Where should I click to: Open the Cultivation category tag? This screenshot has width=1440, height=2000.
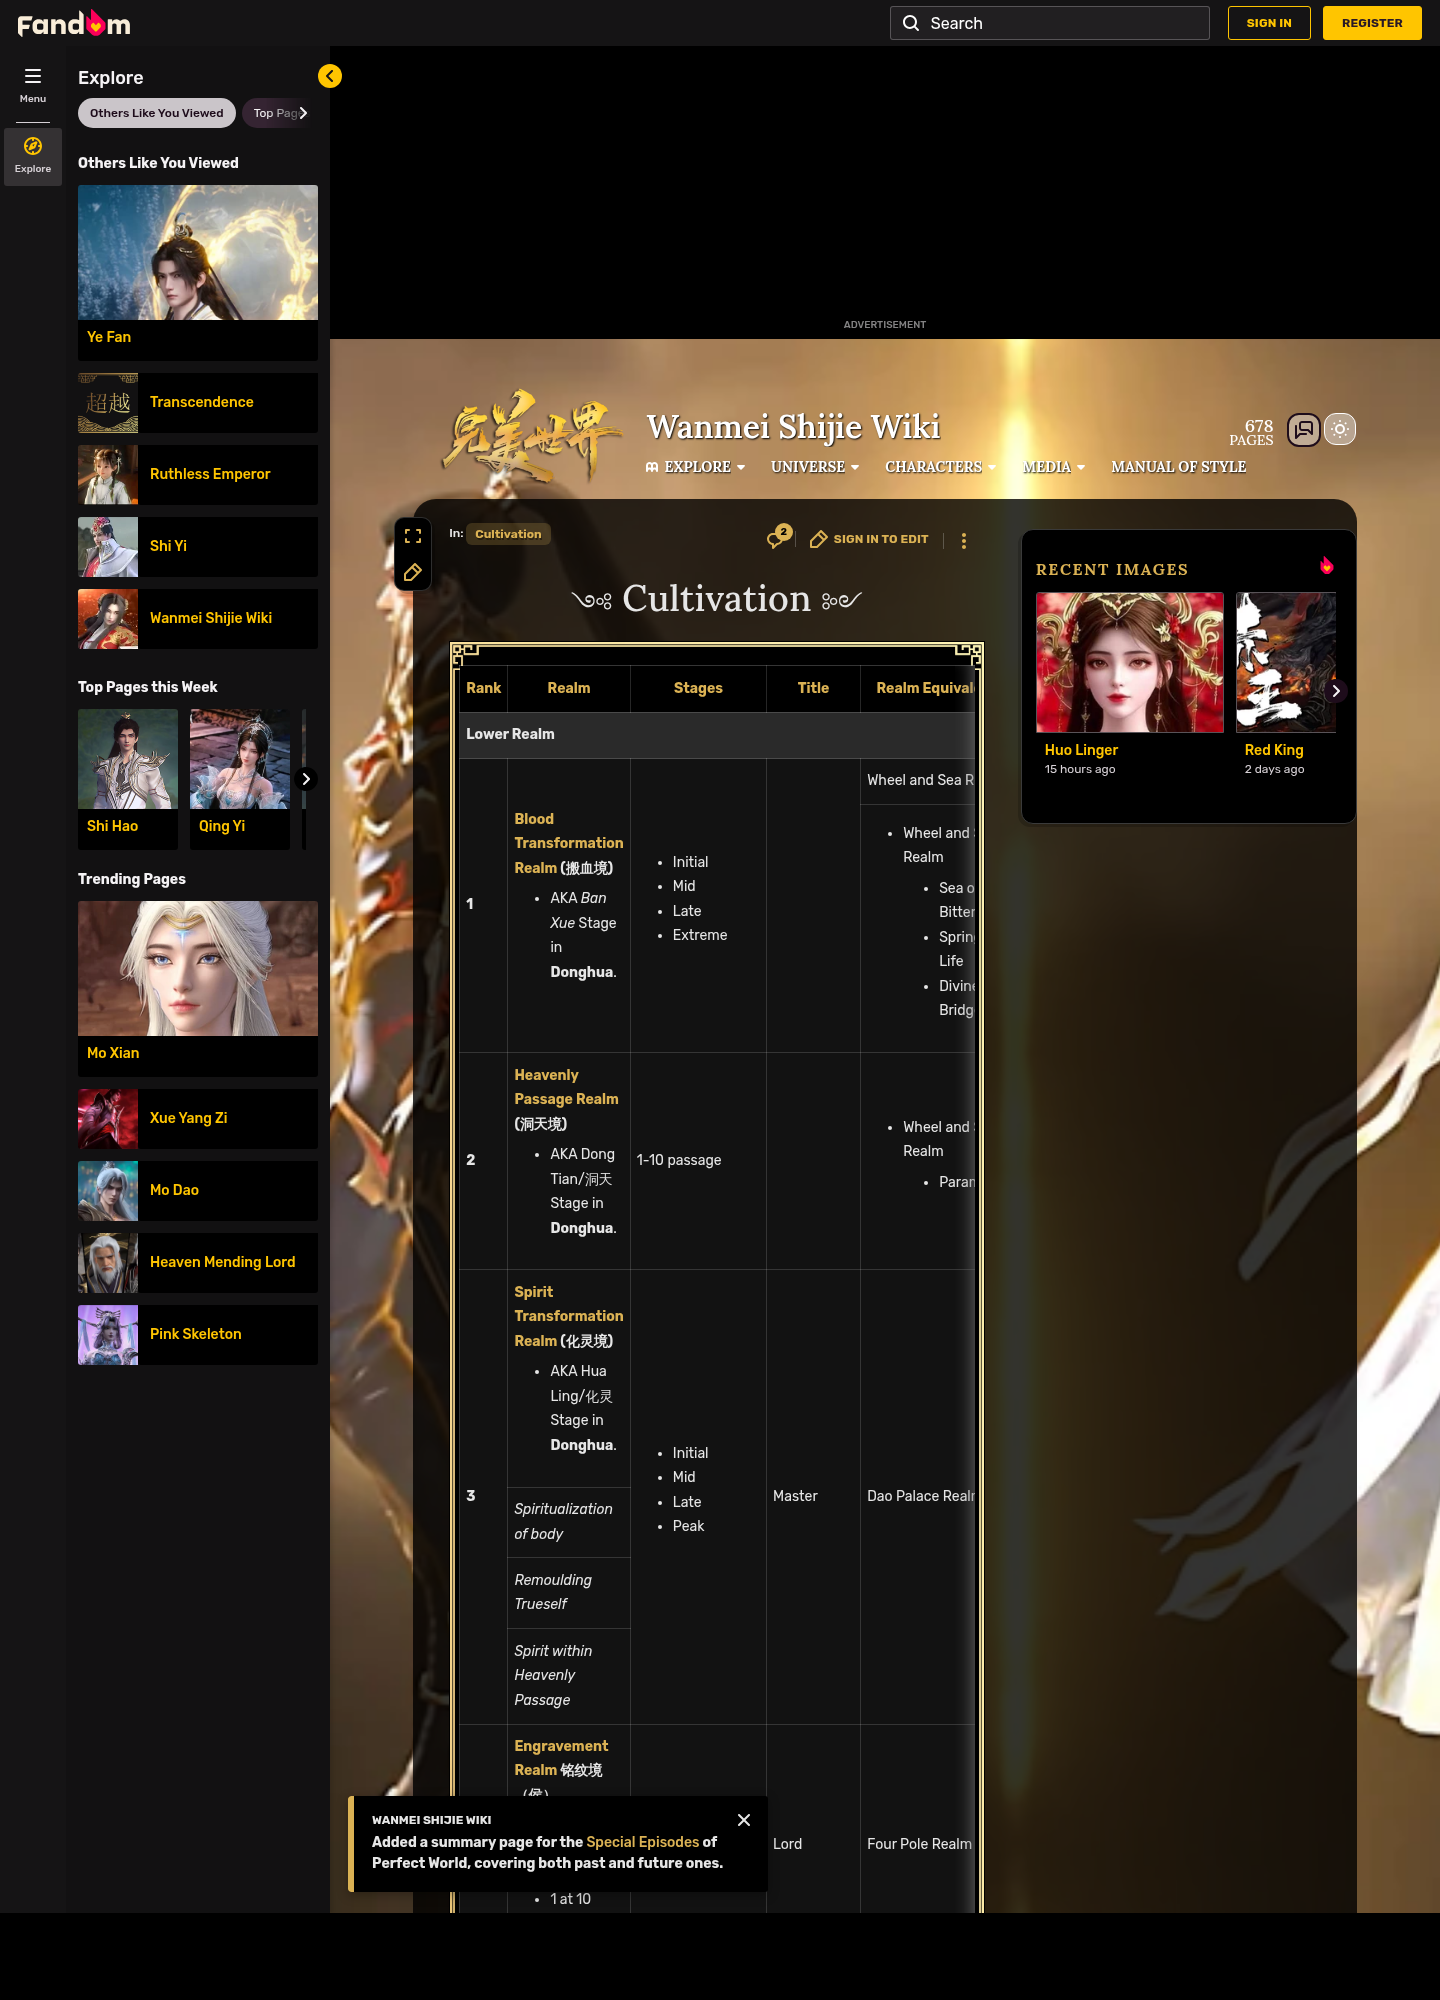[508, 534]
